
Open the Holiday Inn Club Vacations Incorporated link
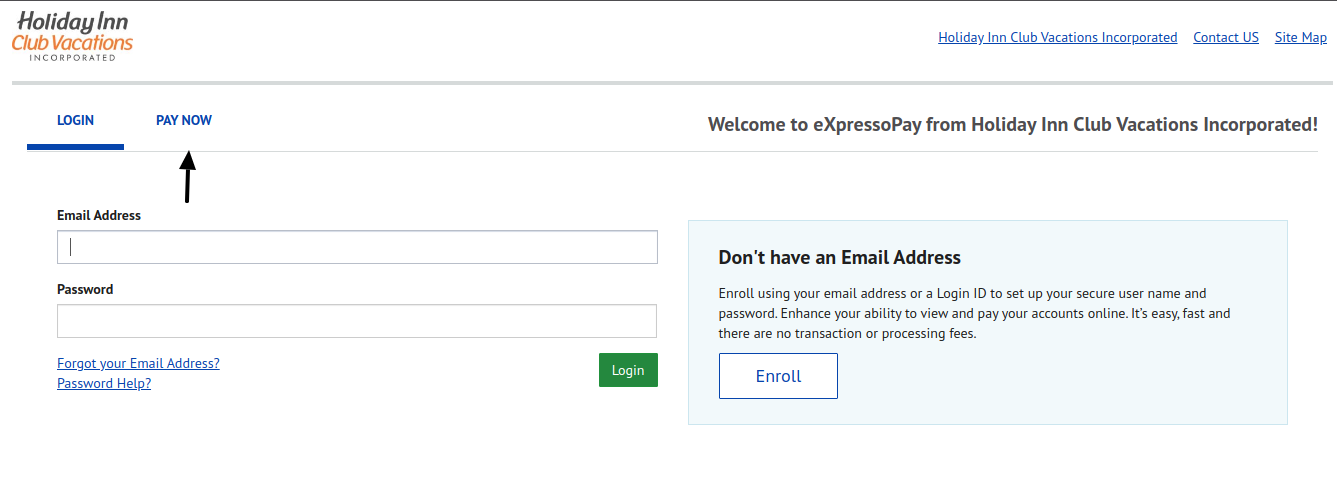pos(1057,38)
